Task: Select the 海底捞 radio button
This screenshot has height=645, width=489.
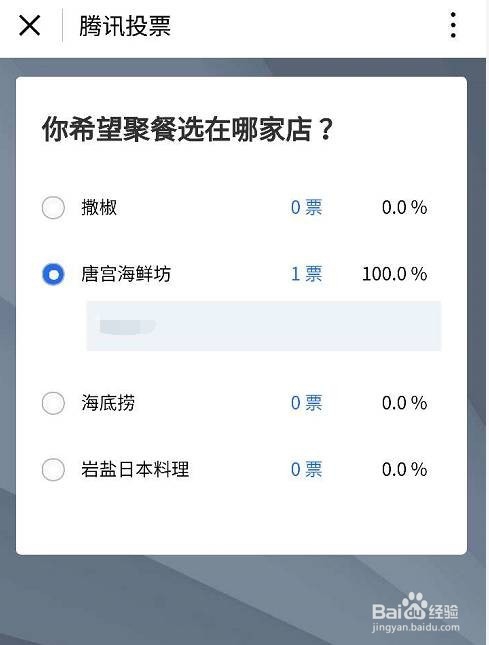Action: click(53, 403)
